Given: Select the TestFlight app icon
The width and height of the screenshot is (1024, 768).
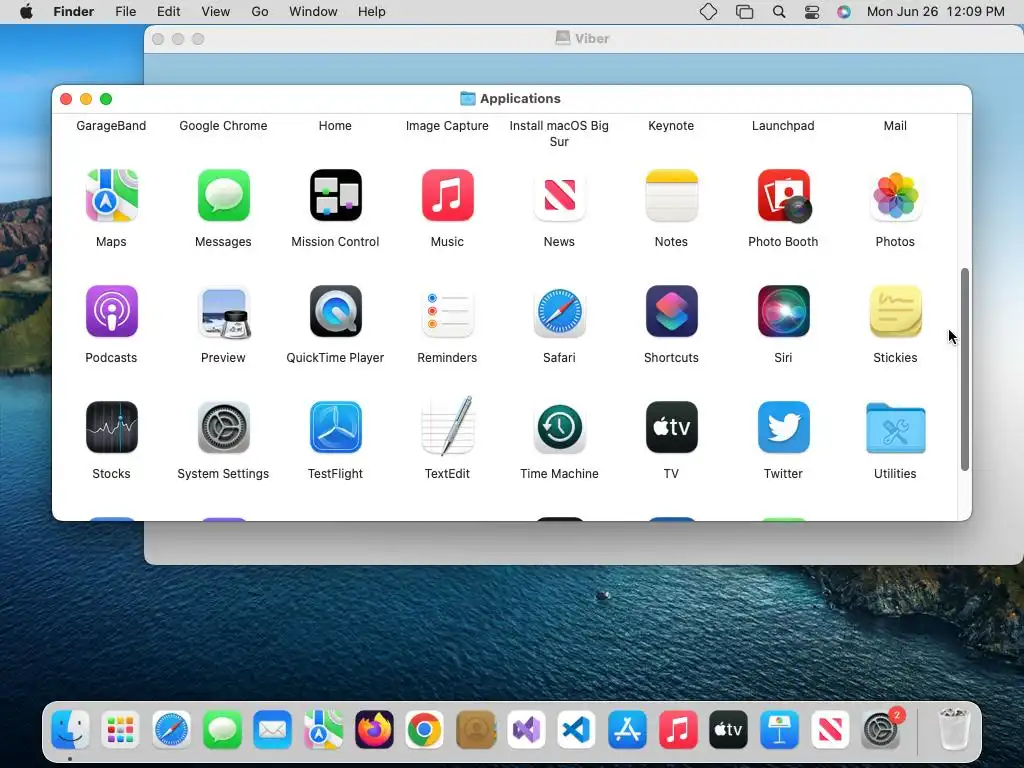Looking at the screenshot, I should tap(336, 427).
